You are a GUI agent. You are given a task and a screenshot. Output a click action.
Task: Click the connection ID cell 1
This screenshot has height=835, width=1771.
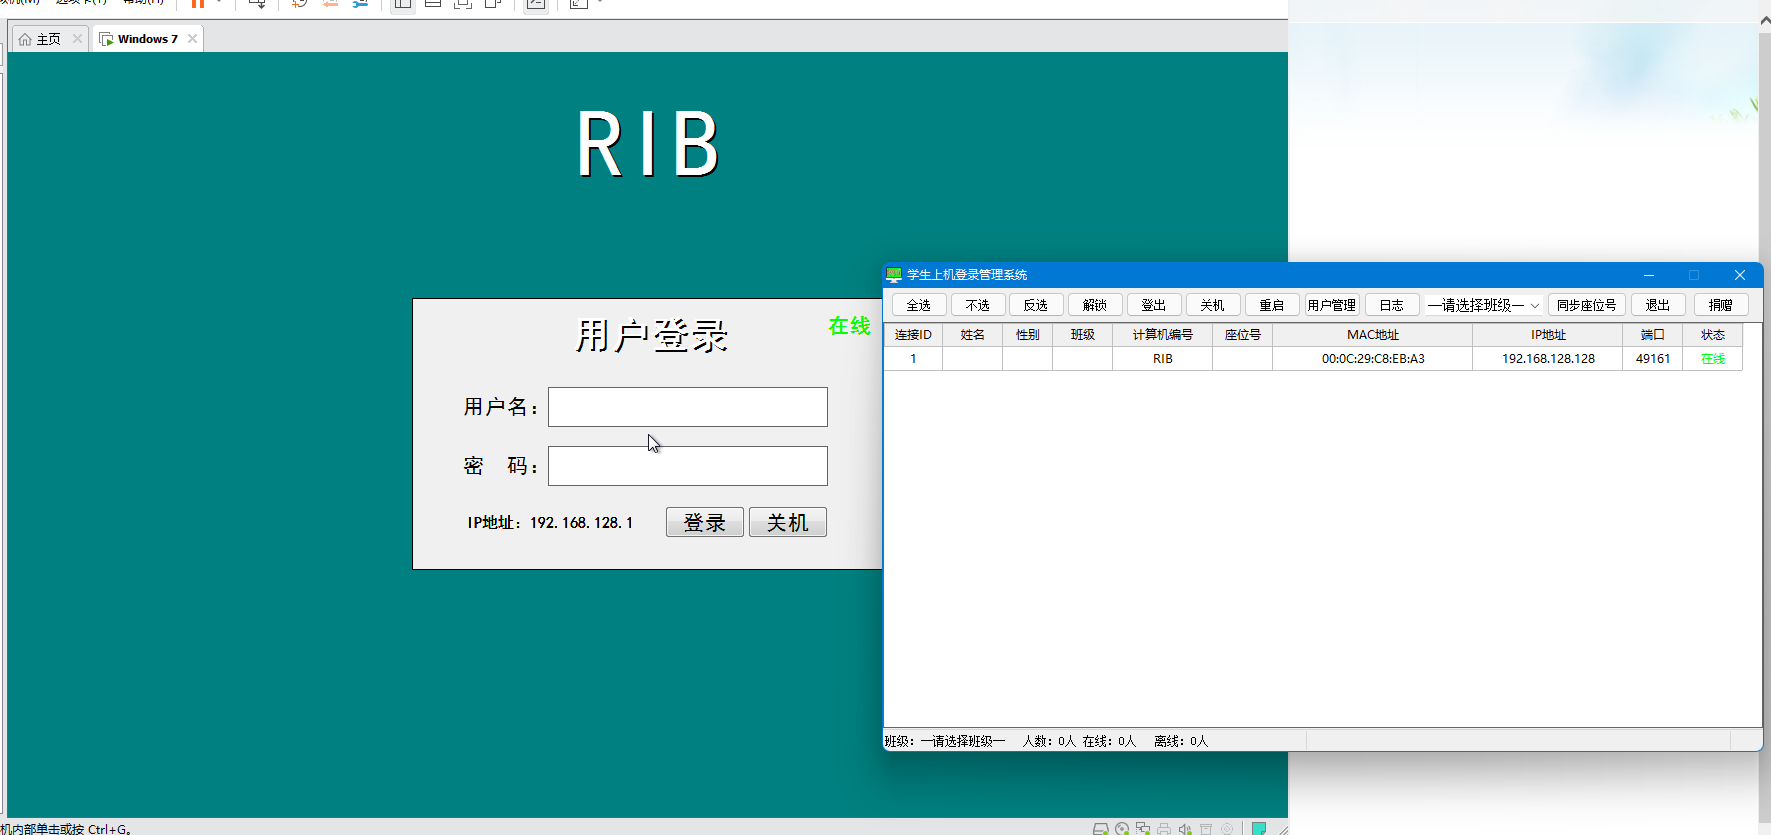click(913, 359)
